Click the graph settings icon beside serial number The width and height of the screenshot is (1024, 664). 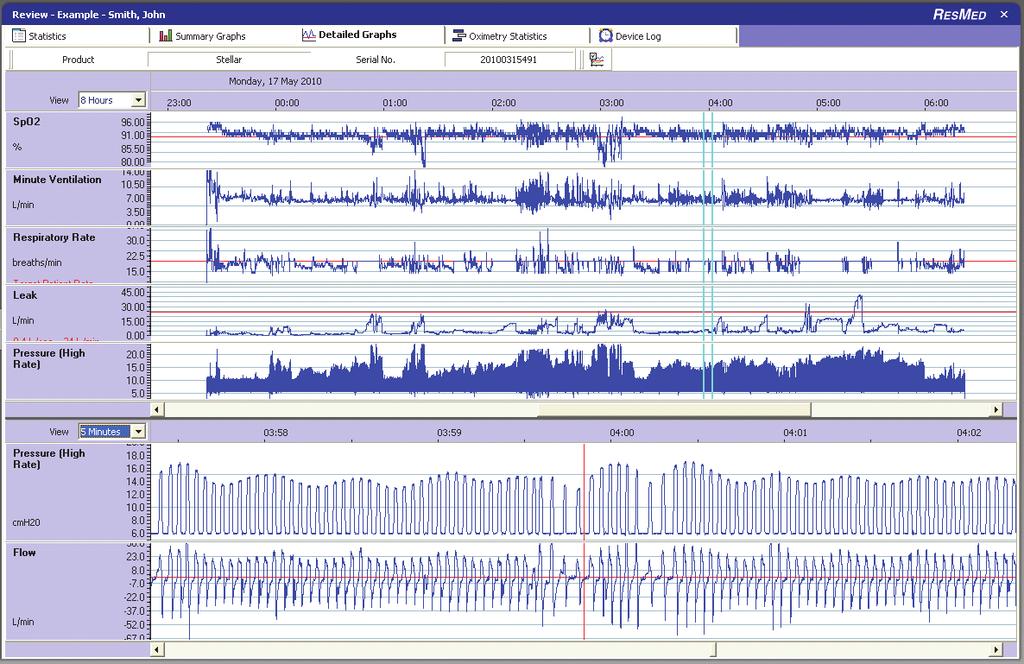(x=596, y=59)
